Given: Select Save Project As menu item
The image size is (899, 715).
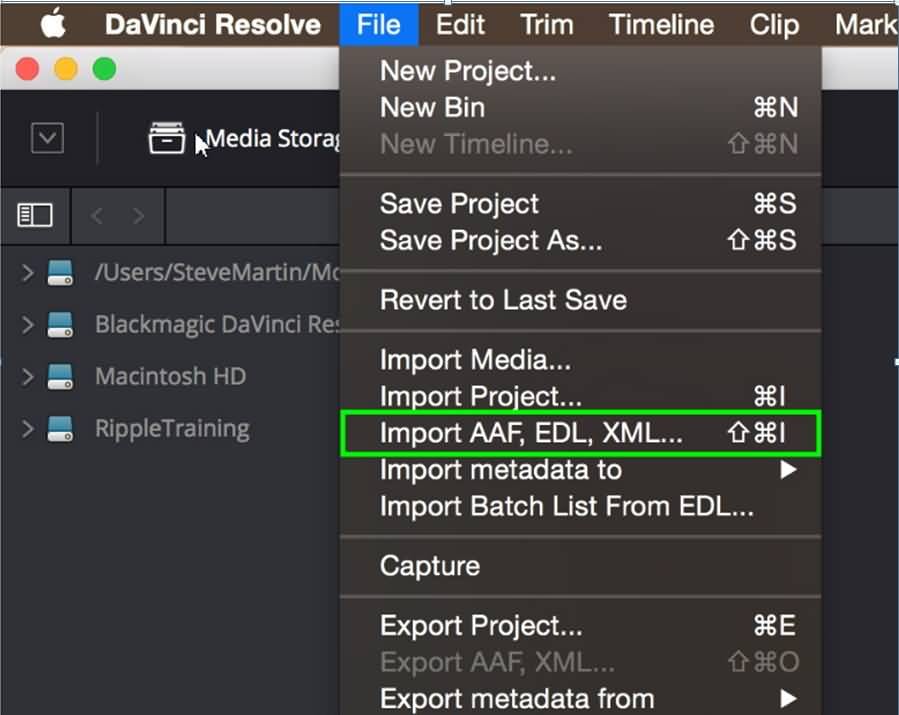Looking at the screenshot, I should 490,240.
